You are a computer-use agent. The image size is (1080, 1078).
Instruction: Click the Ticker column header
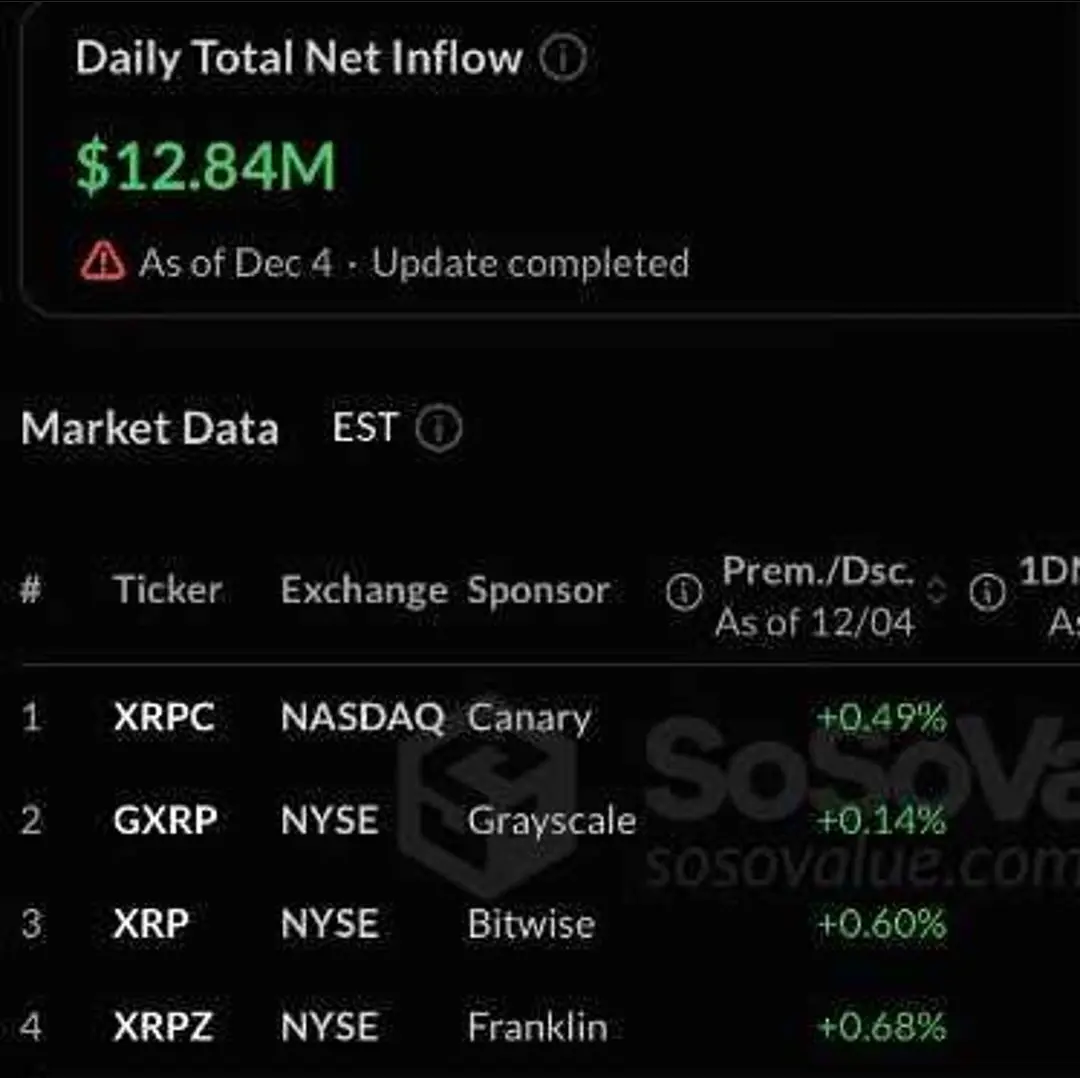coord(167,590)
